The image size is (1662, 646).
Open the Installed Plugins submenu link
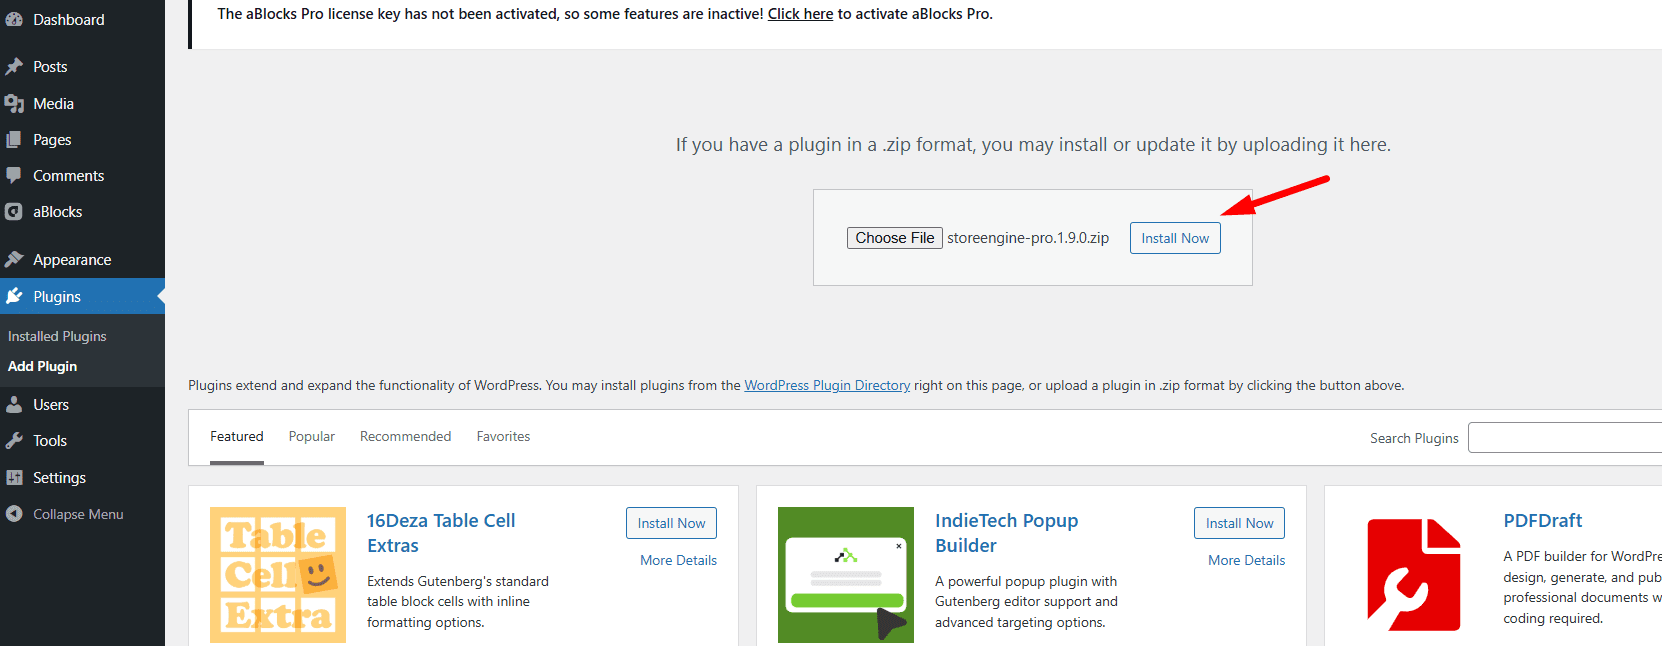[57, 337]
